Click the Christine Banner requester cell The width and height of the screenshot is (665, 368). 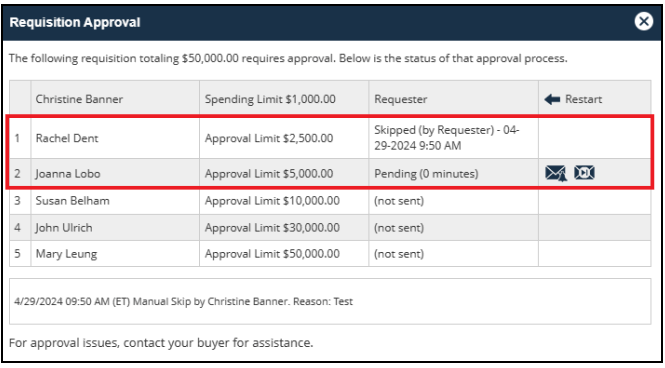click(79, 99)
